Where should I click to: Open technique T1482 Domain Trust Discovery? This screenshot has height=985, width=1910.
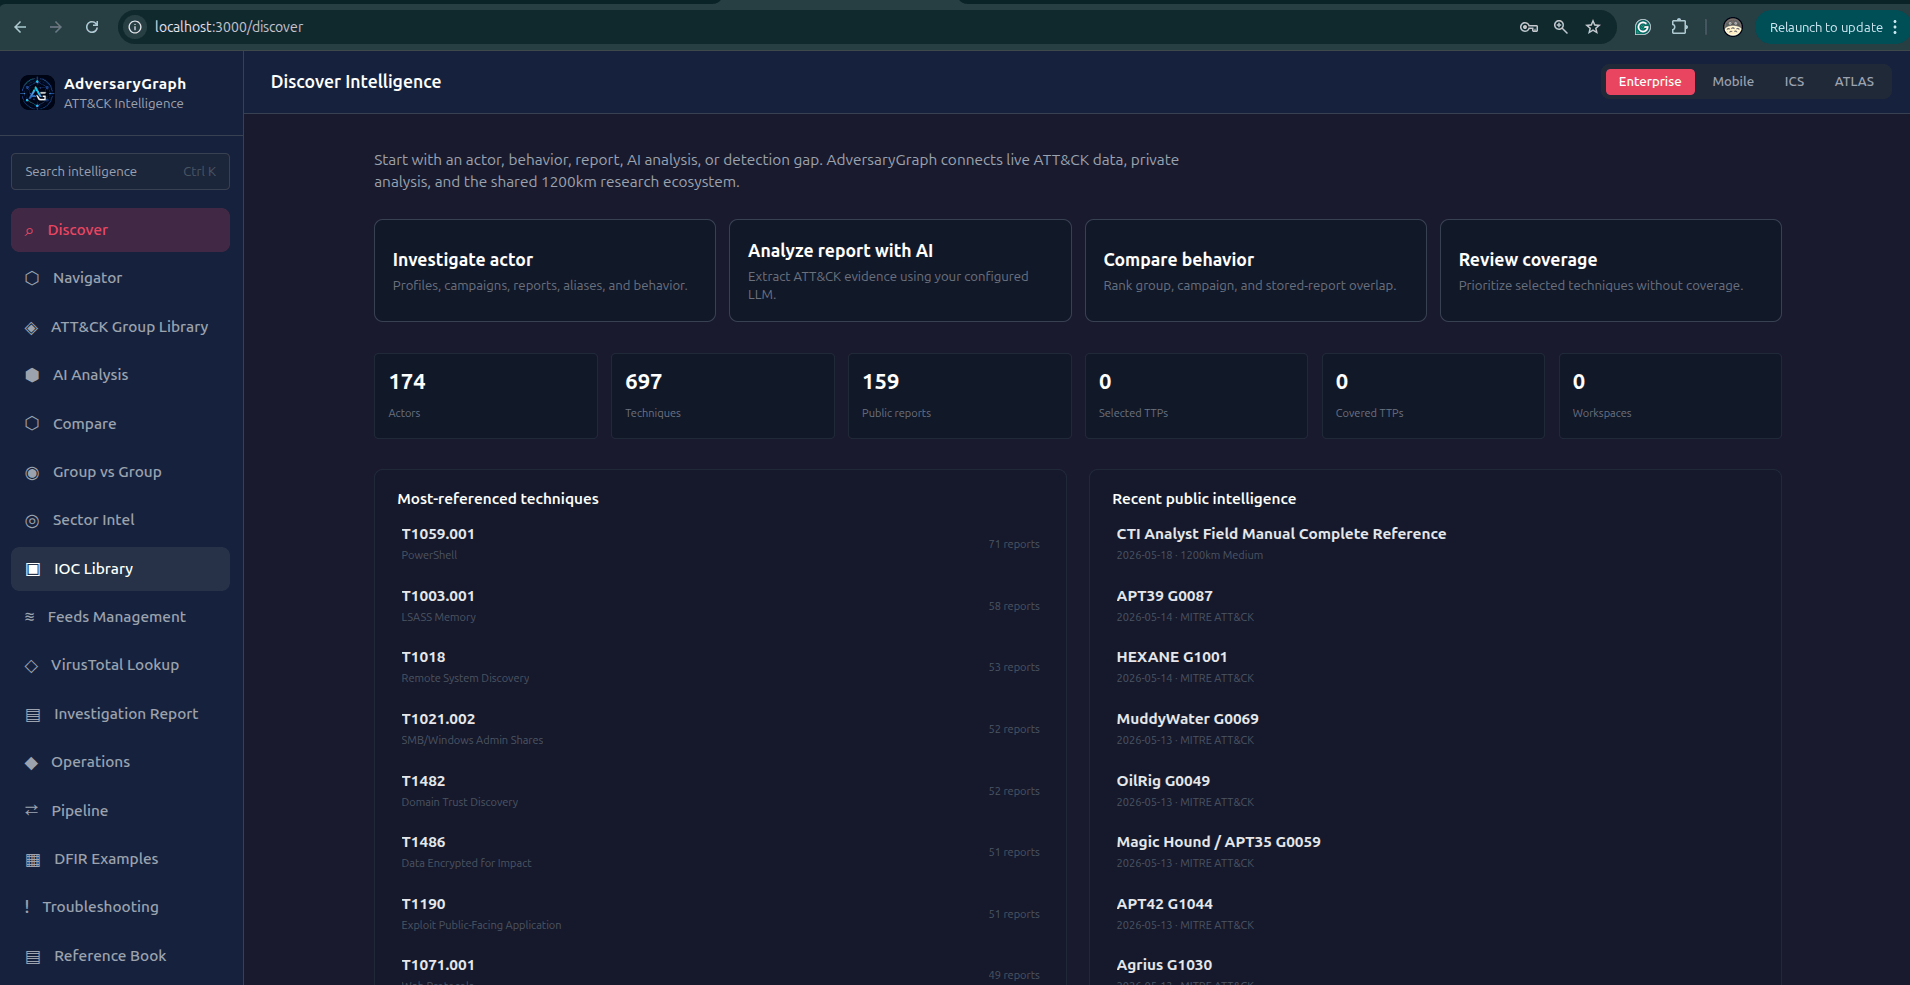[720, 791]
